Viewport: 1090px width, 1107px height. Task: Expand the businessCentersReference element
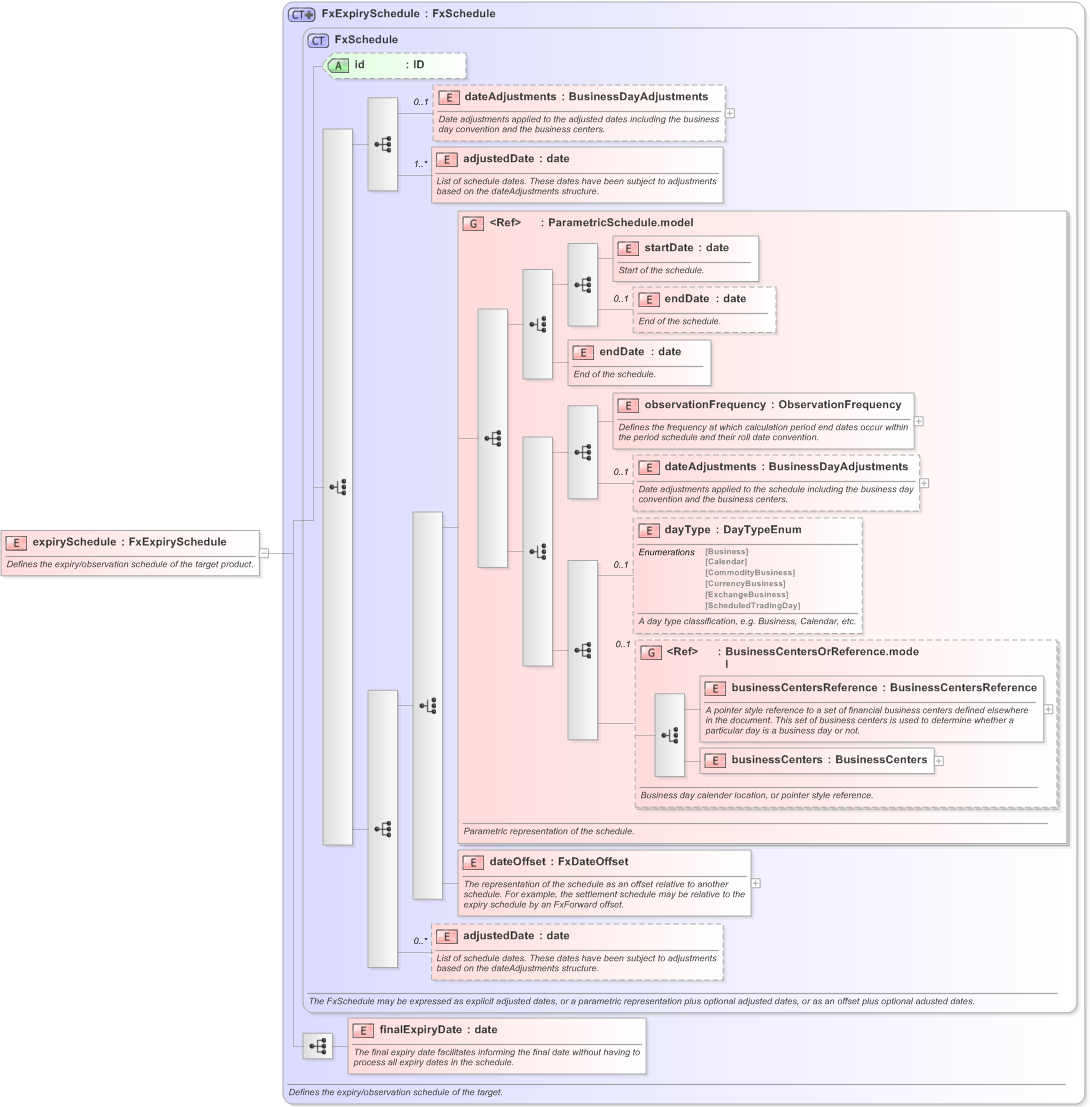coord(1048,709)
